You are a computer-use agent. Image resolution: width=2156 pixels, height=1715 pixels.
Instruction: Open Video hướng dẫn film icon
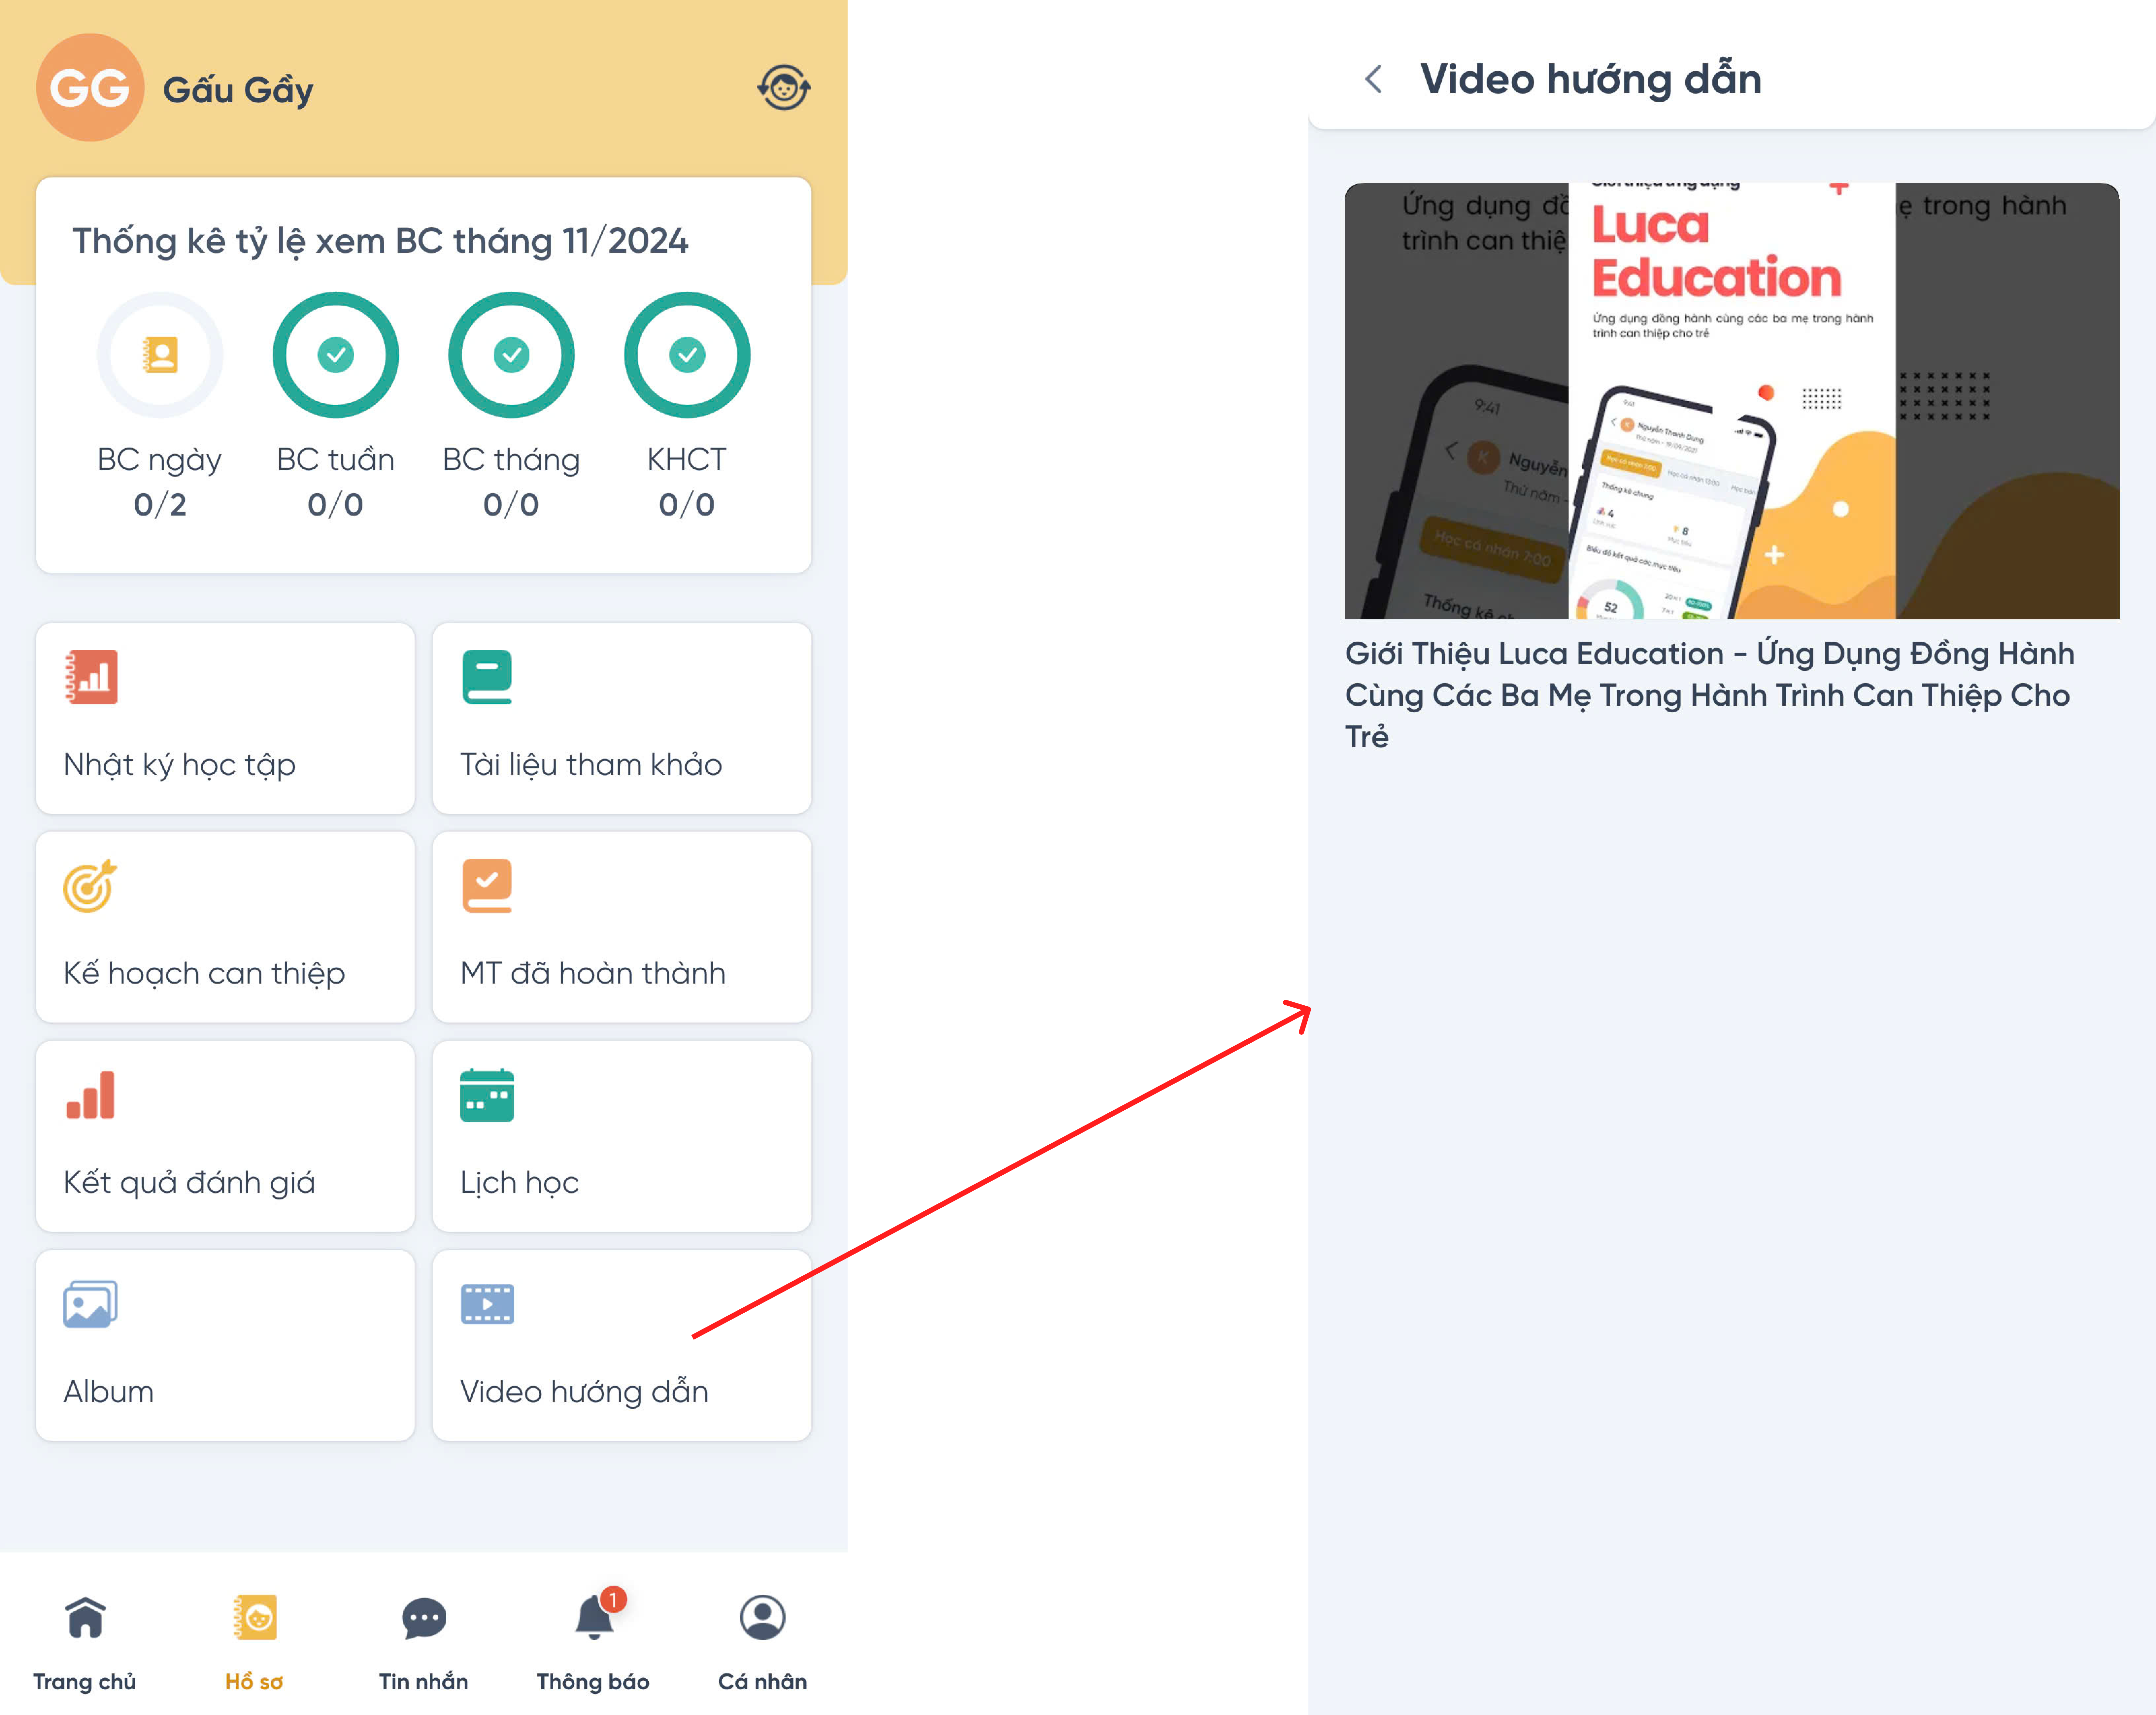tap(487, 1304)
